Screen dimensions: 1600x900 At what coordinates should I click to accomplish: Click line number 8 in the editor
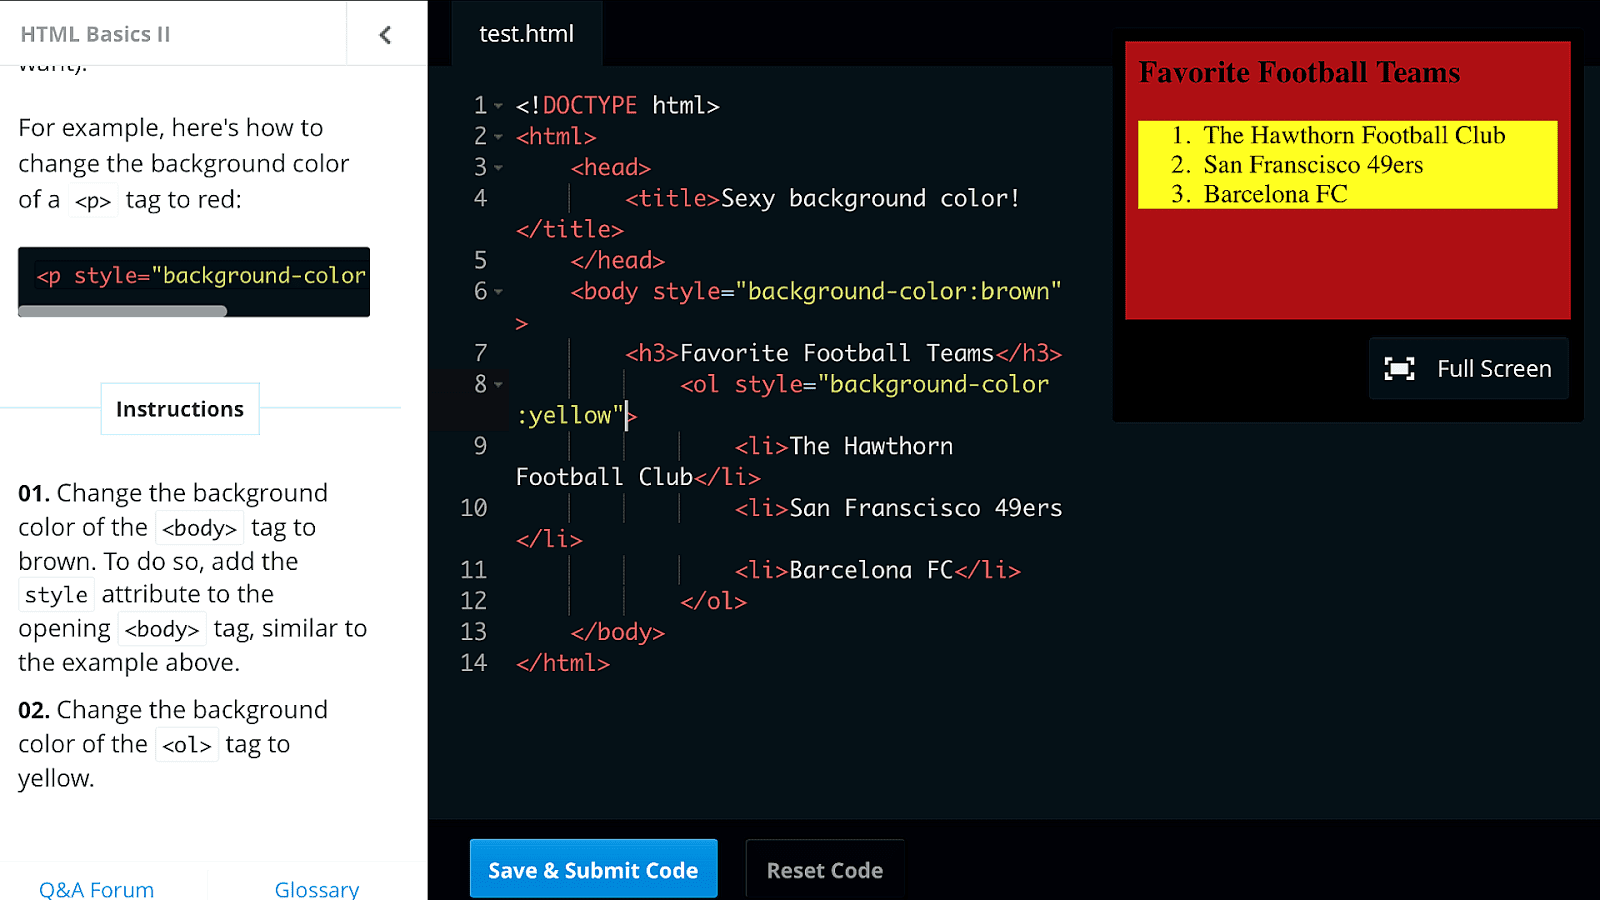tap(480, 384)
